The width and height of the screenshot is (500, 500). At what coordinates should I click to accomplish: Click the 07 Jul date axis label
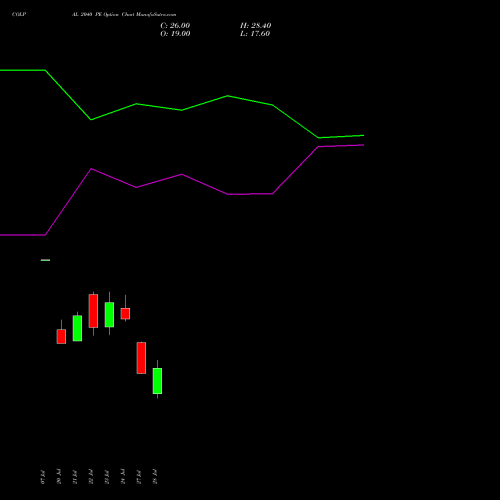click(x=43, y=477)
